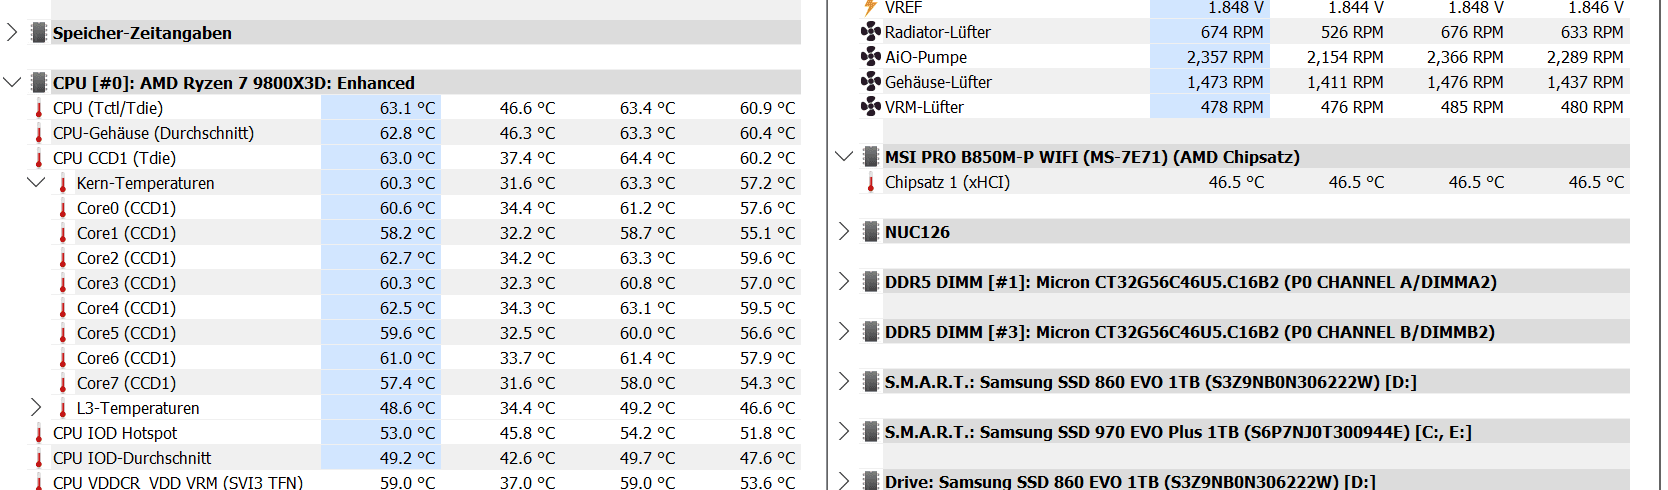The height and width of the screenshot is (490, 1668).
Task: Click thermometer icon of Core4 (CCD1)
Action: (x=63, y=308)
